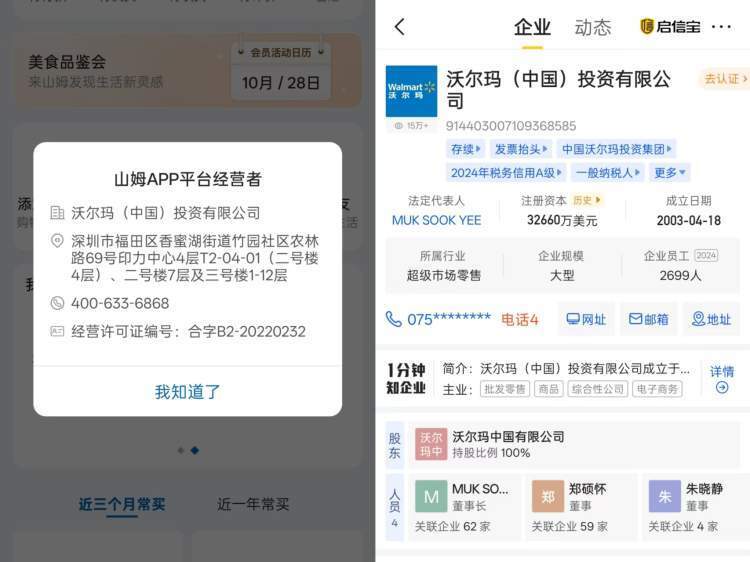
Task: Open registered capital 历史 tag
Action: pyautogui.click(x=586, y=200)
